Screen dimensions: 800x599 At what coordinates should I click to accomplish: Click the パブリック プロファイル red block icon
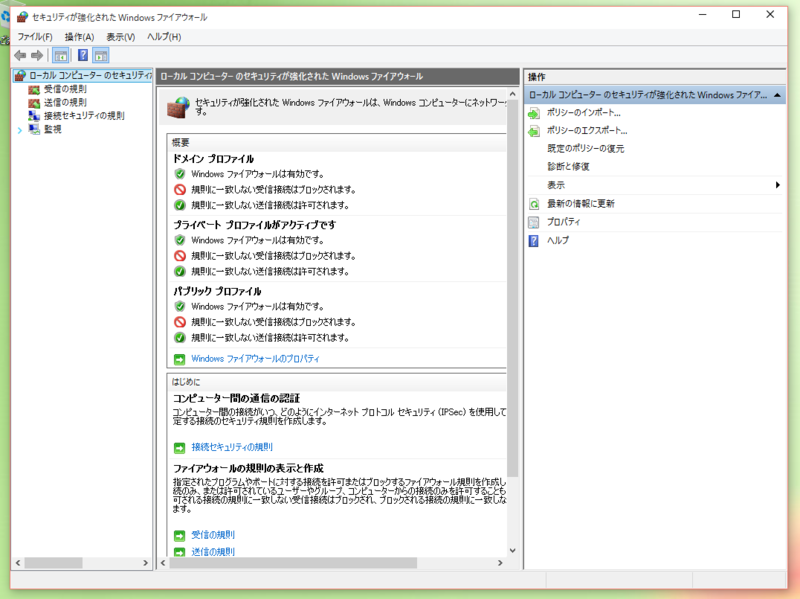[180, 322]
